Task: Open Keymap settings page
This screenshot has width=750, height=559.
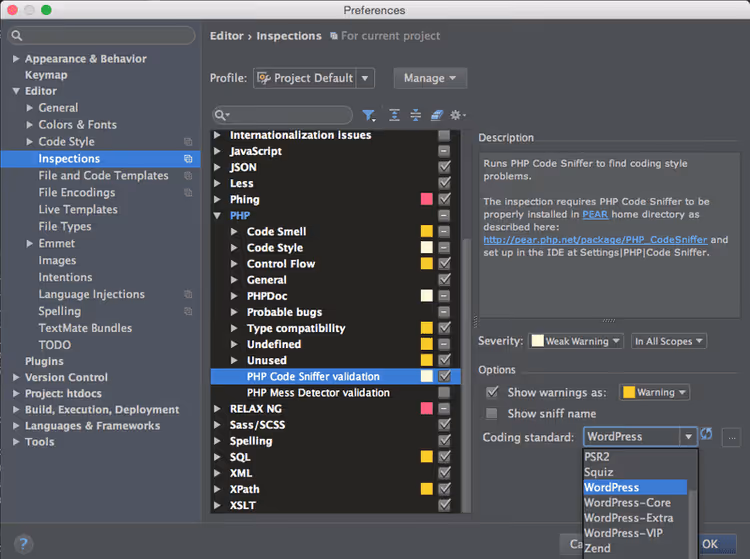Action: coord(46,75)
